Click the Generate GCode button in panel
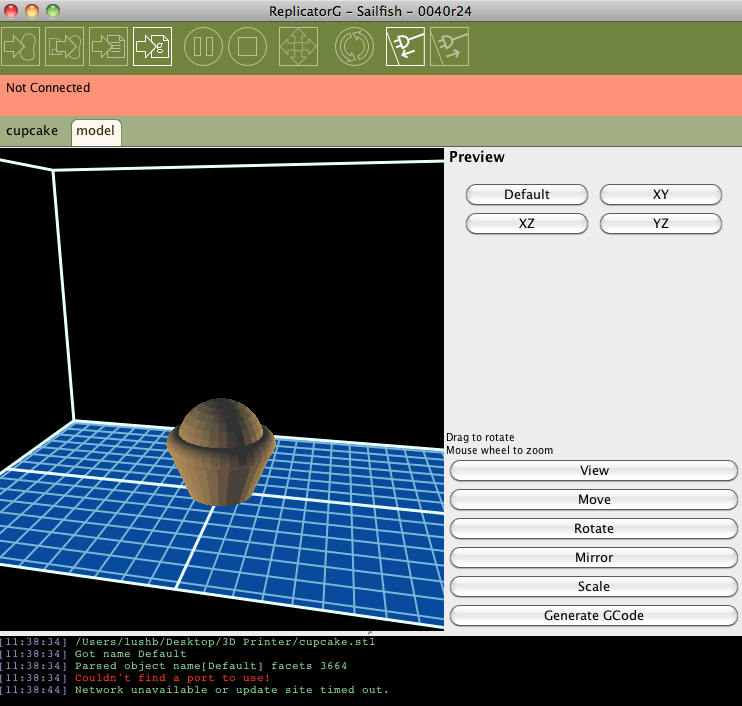 coord(594,615)
